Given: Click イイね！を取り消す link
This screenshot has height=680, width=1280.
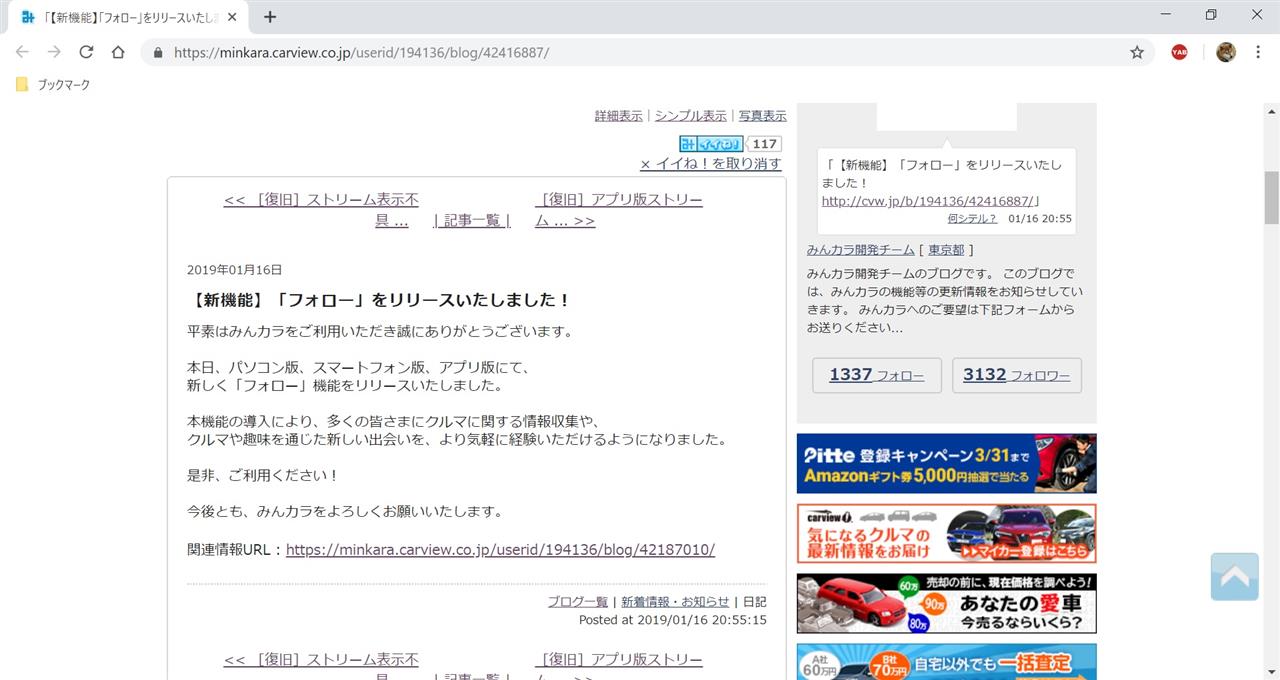Looking at the screenshot, I should point(711,164).
